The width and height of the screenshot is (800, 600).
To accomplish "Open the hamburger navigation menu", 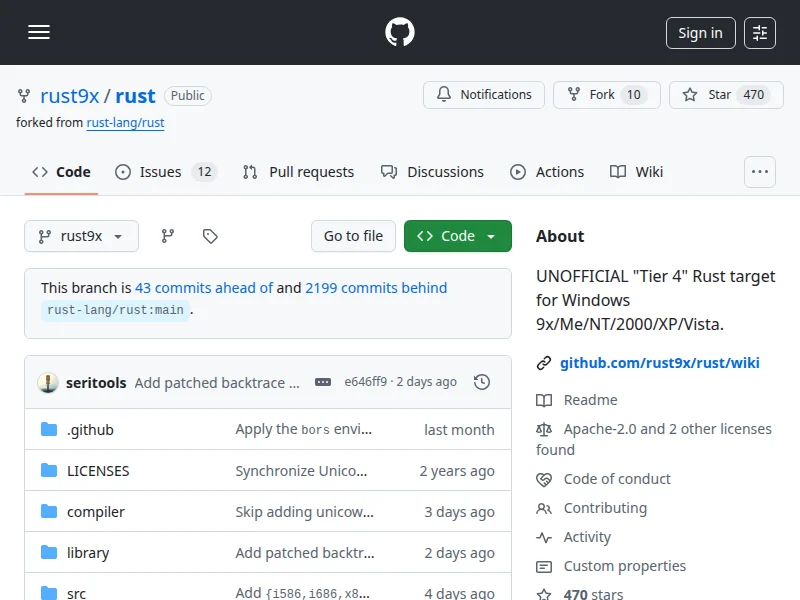I will point(39,32).
